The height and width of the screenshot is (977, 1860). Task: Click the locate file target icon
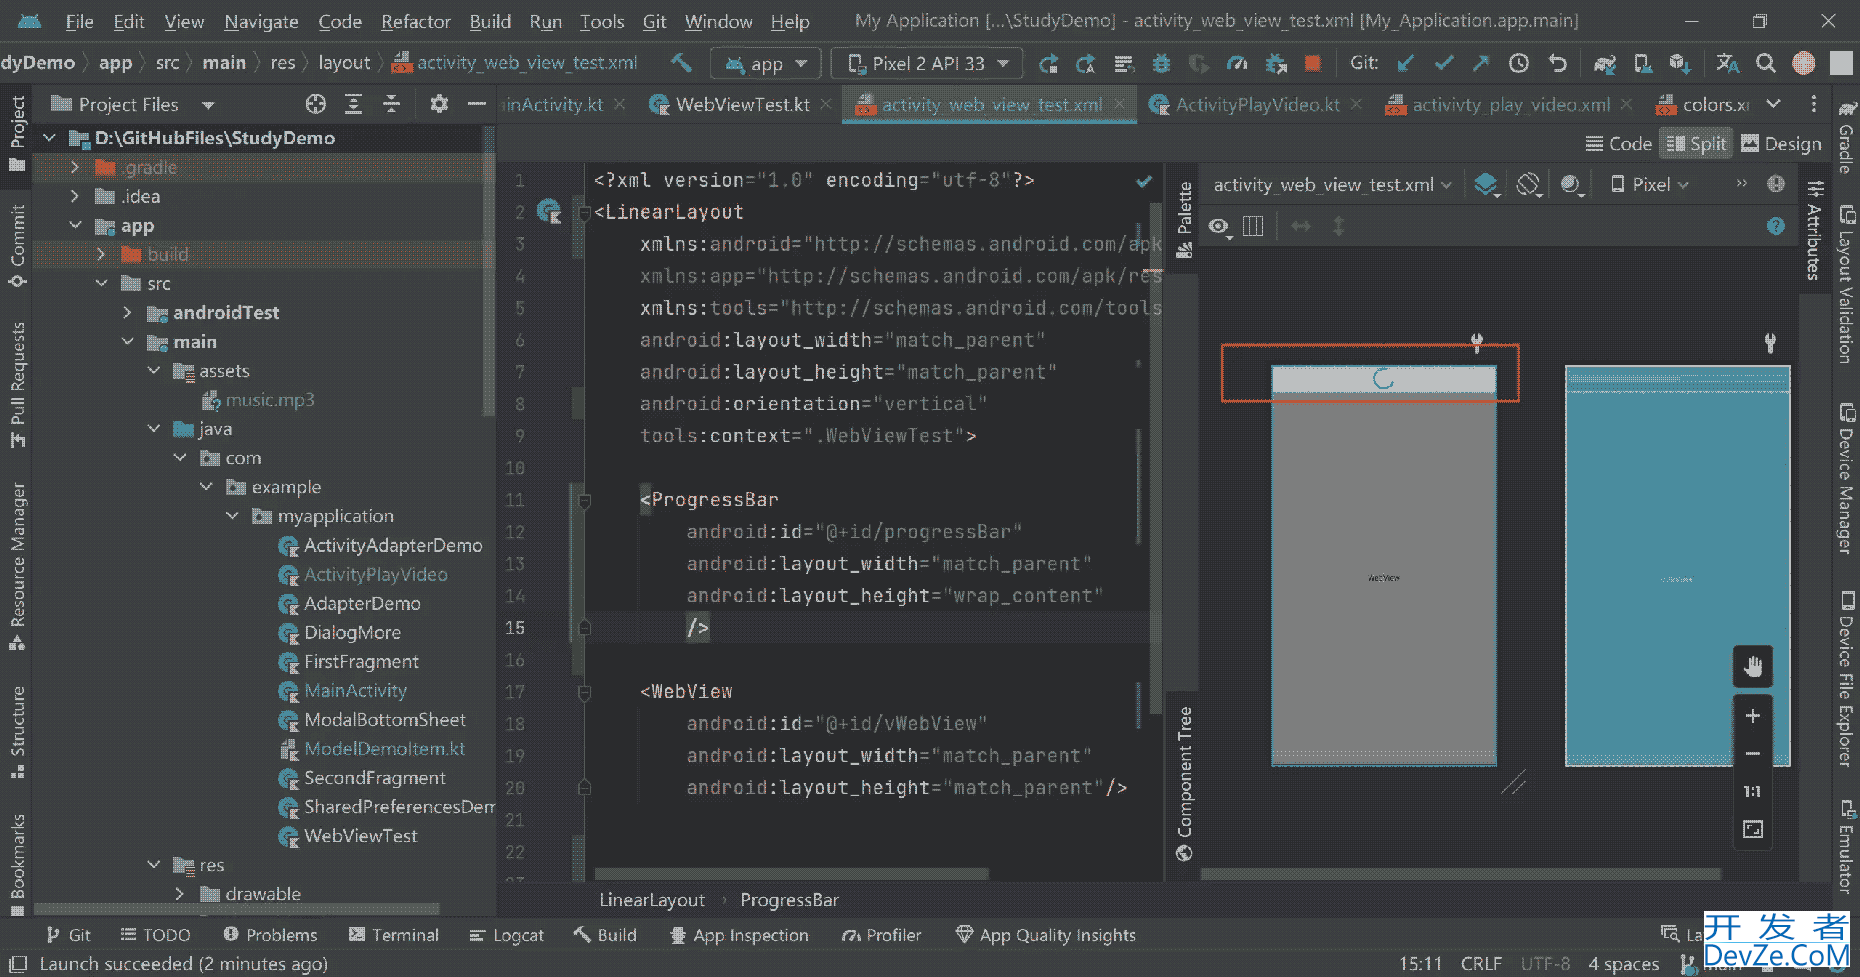[x=316, y=104]
